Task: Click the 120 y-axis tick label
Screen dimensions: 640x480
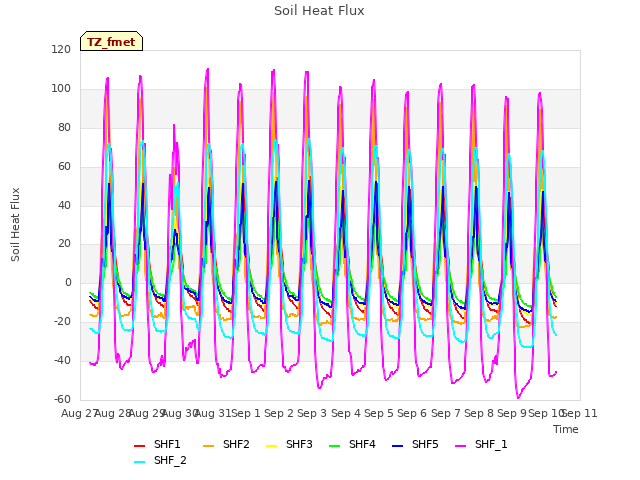Action: click(61, 49)
